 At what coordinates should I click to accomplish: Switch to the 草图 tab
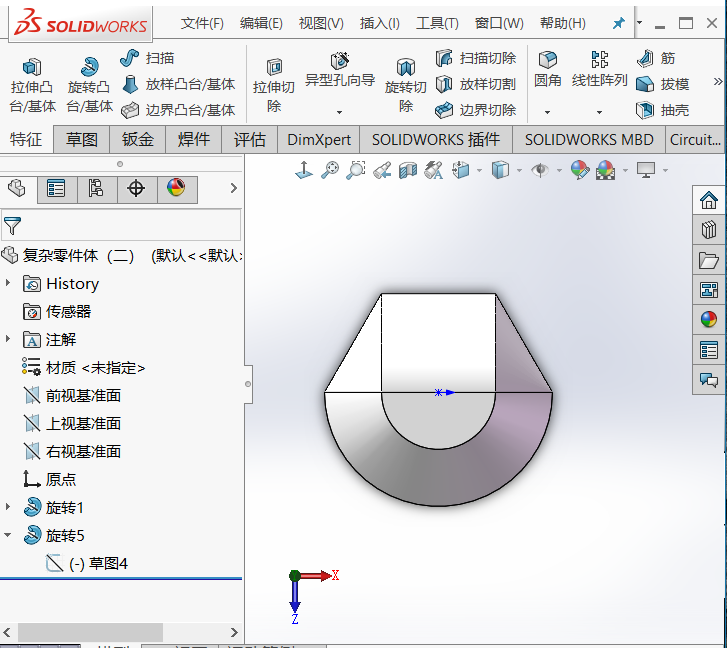coord(82,140)
